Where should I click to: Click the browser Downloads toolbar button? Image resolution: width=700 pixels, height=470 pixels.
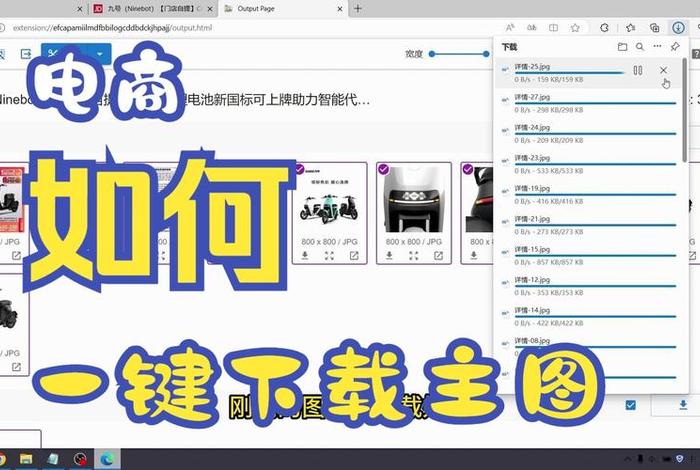coord(678,28)
